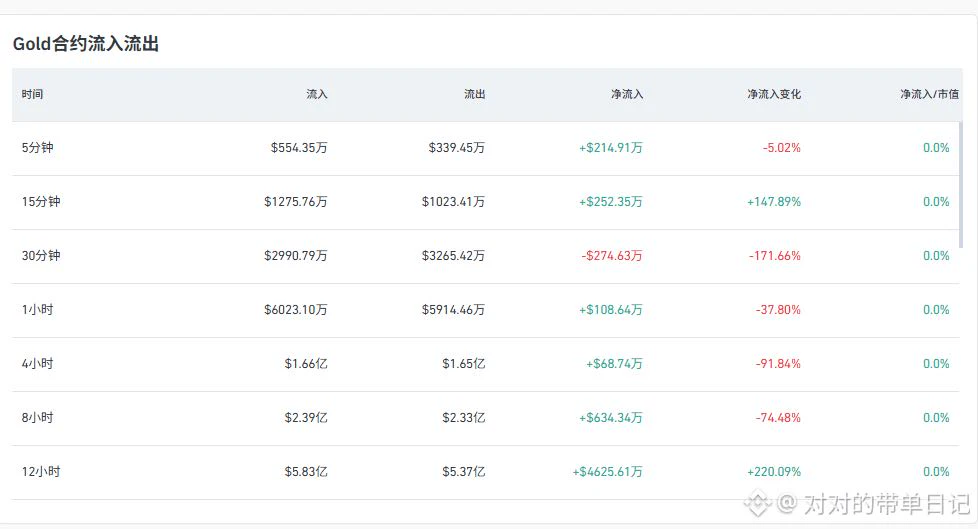Screen dimensions: 978x529
Task: Click the 净流入 column header
Action: click(x=627, y=94)
